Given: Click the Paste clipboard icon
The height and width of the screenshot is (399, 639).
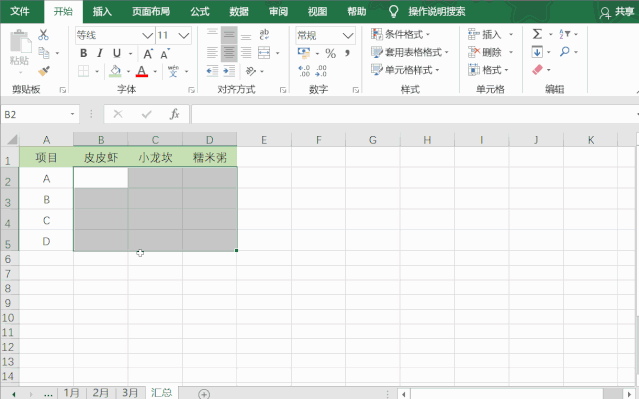Looking at the screenshot, I should (x=20, y=42).
